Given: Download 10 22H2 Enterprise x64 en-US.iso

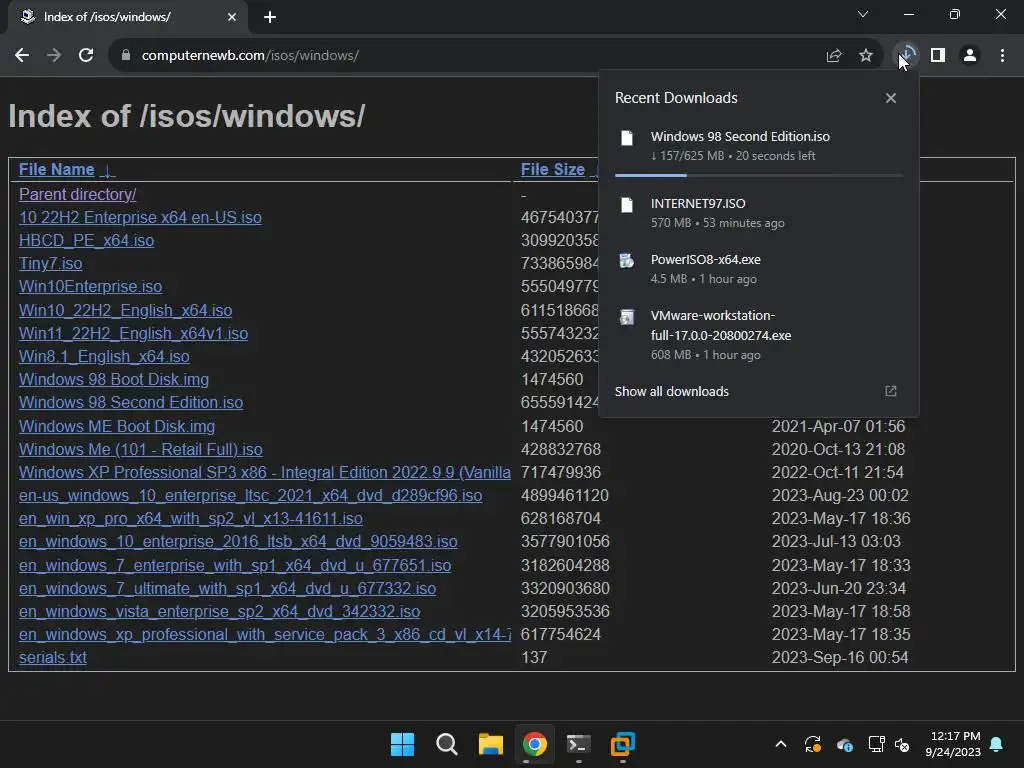Looking at the screenshot, I should 140,217.
